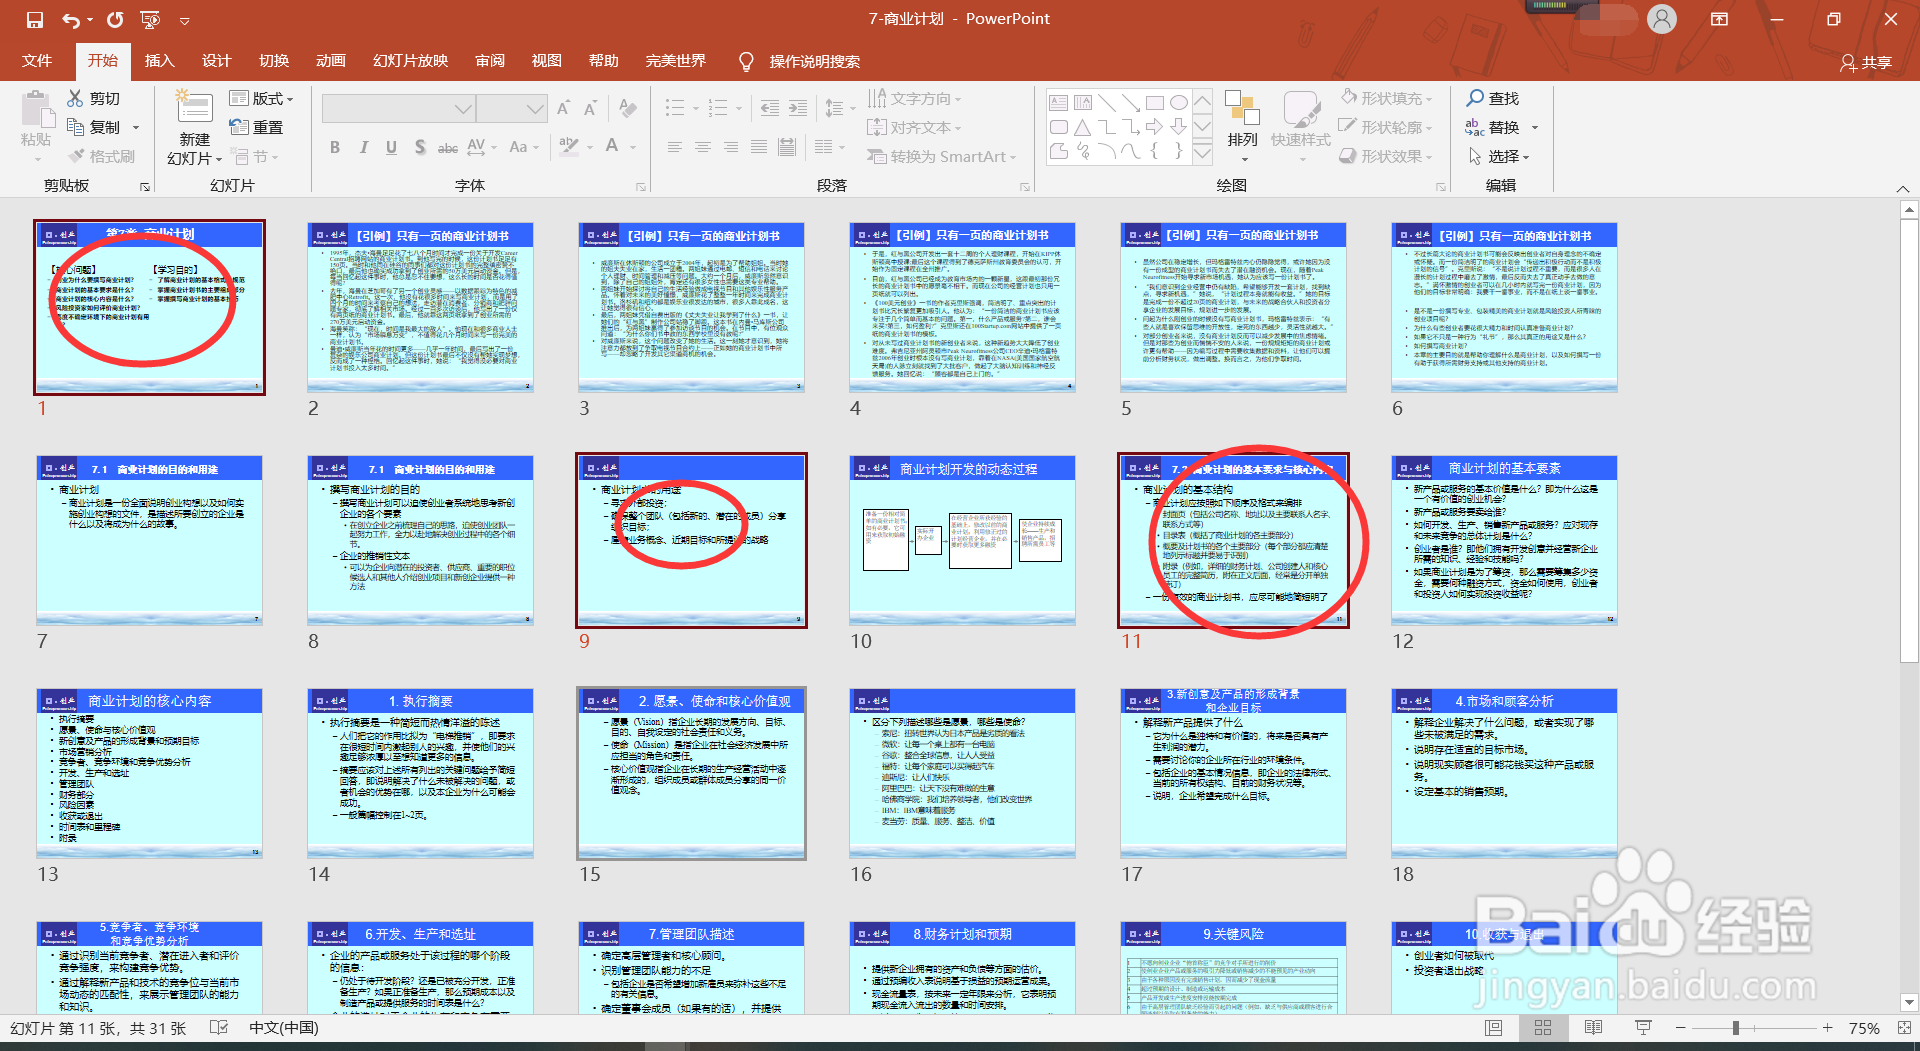Select the oval shape in gallery
Screen dimensions: 1920x1051
pos(1178,102)
